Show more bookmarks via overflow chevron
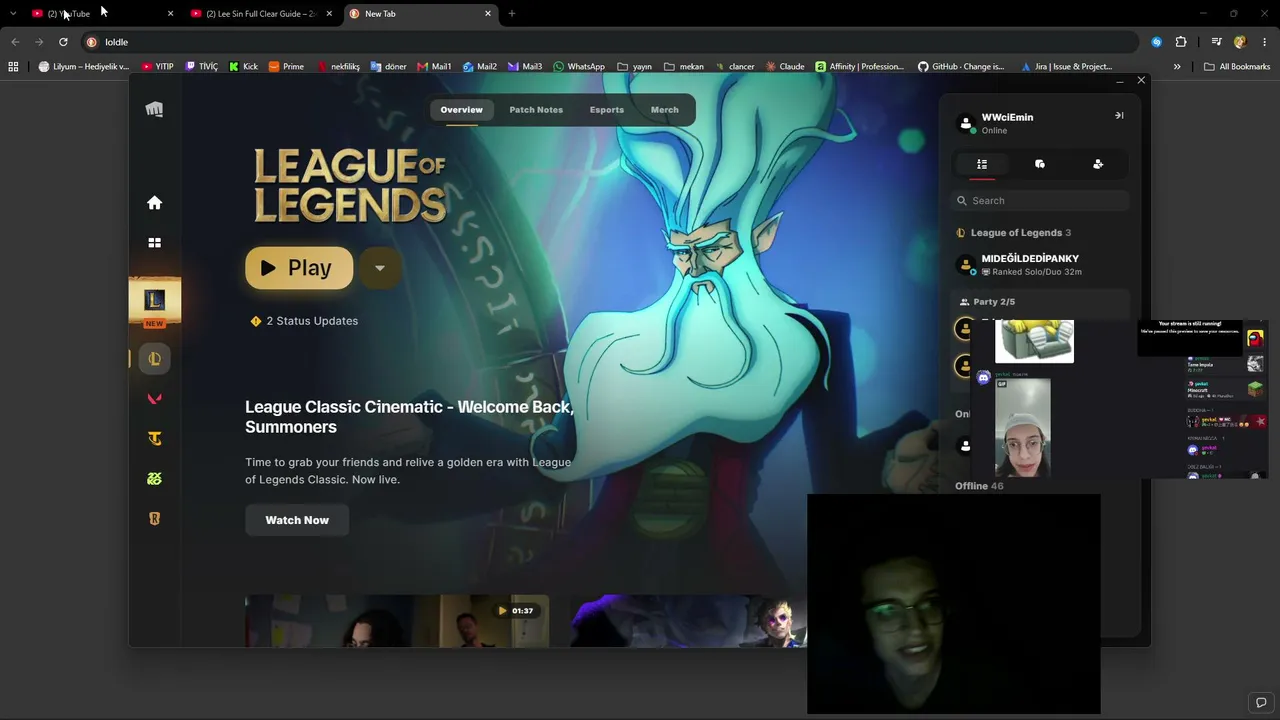The image size is (1280, 720). [x=1177, y=67]
